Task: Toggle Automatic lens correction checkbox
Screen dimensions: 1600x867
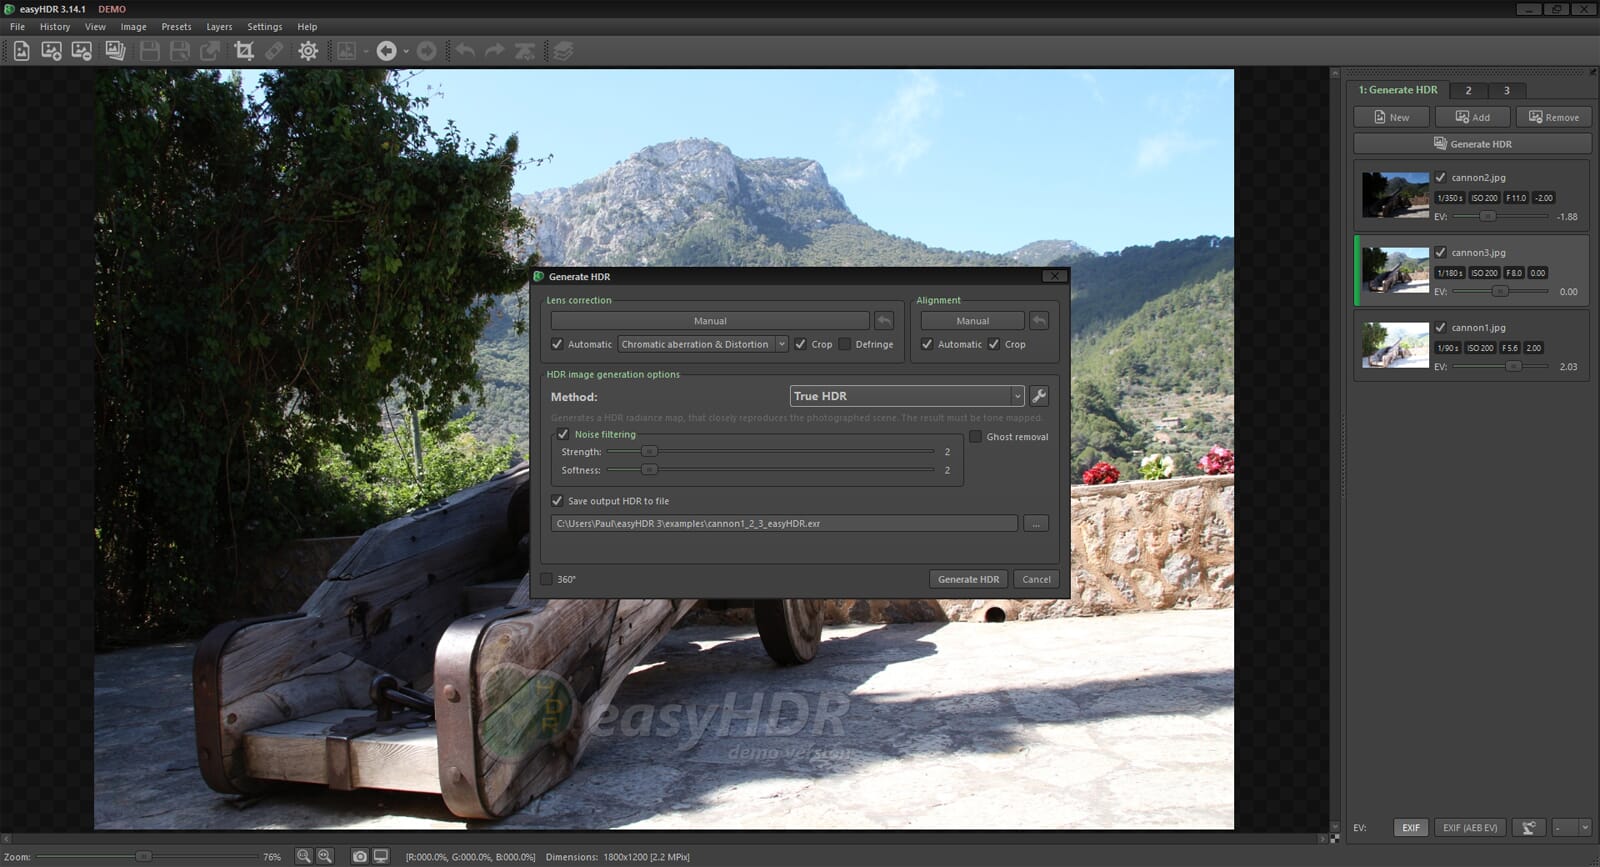Action: 557,344
